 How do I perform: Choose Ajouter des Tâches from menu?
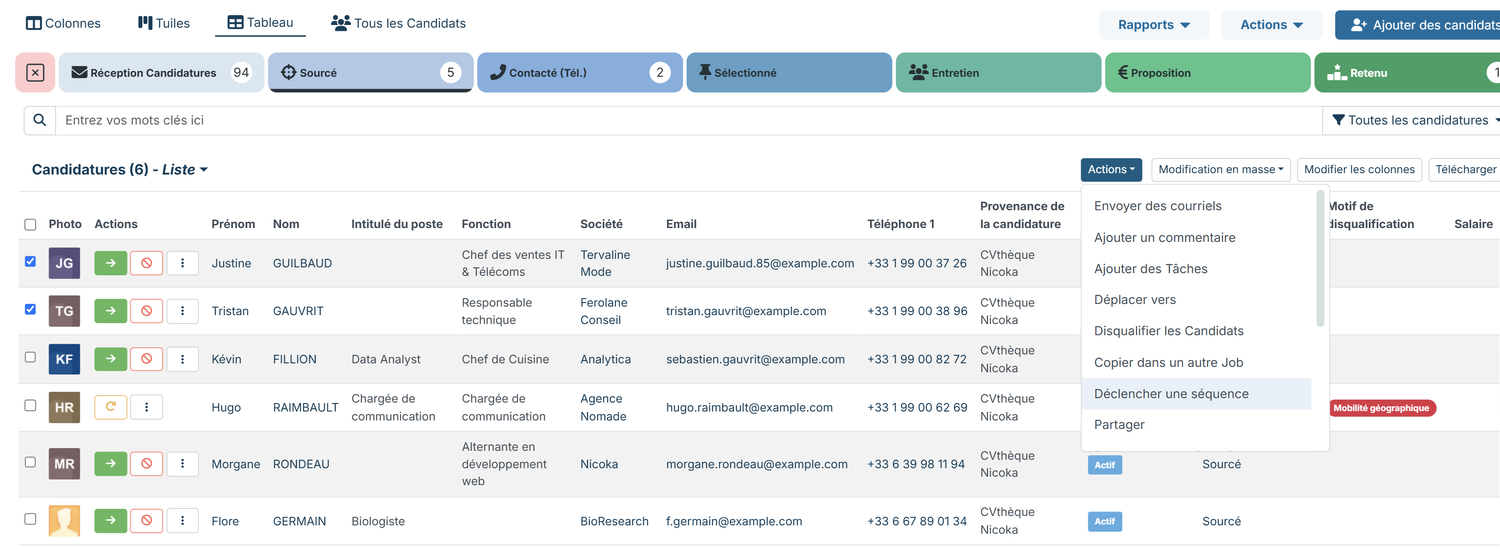point(1196,269)
